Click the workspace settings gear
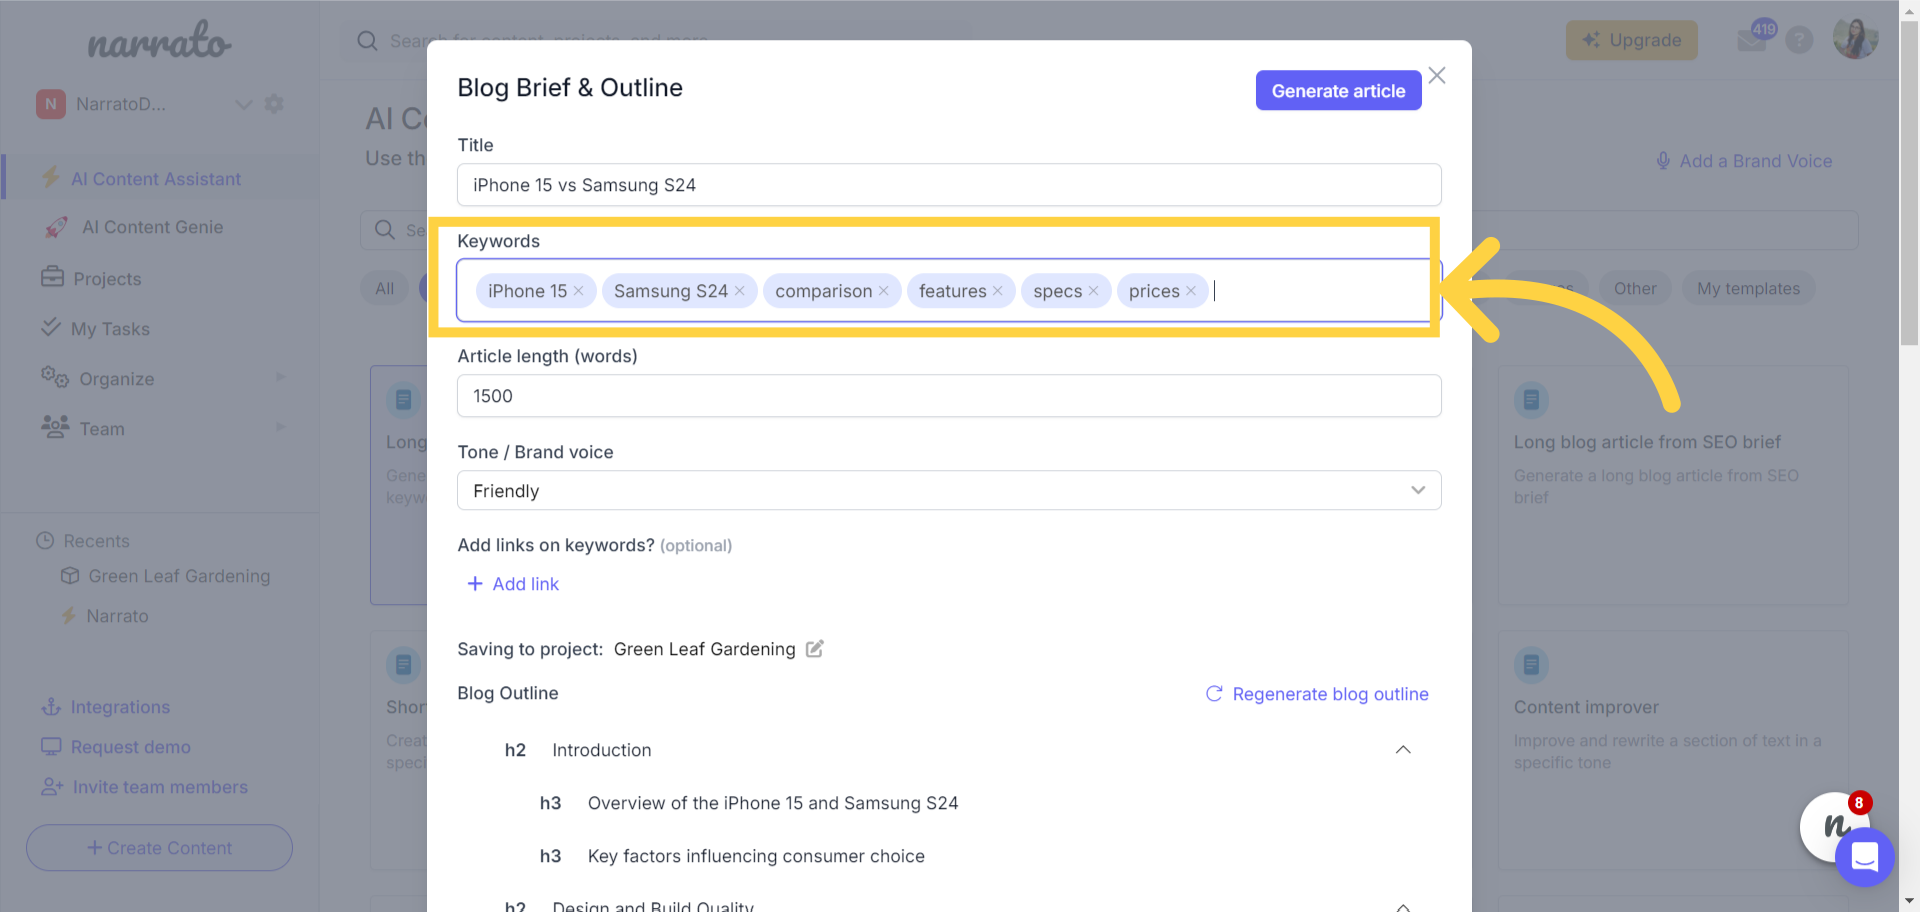 coord(275,103)
